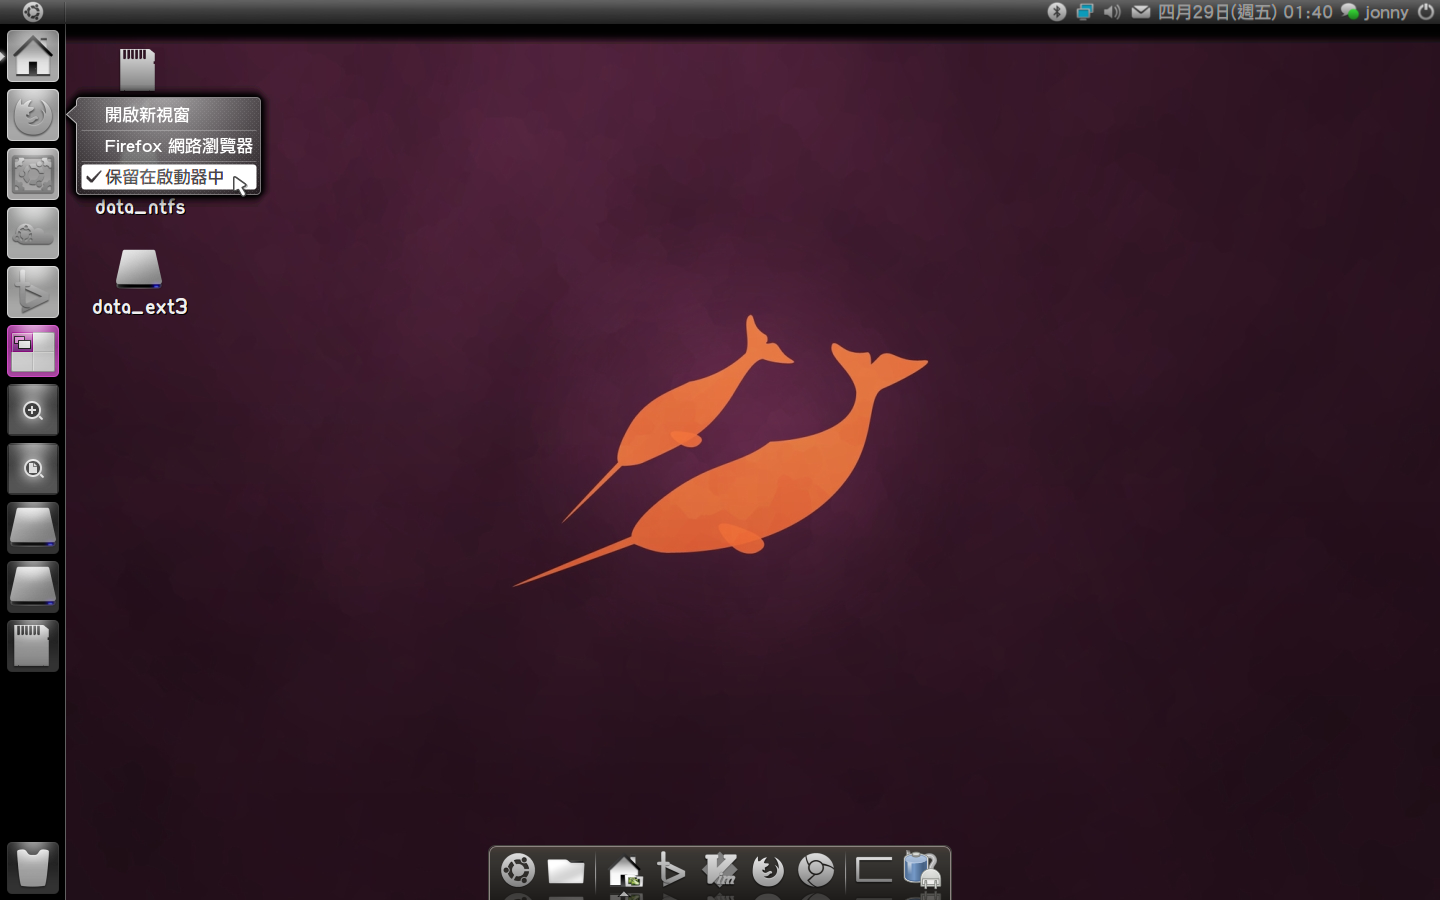This screenshot has width=1440, height=900.
Task: Launch Vim from the bottom dock
Action: [720, 870]
